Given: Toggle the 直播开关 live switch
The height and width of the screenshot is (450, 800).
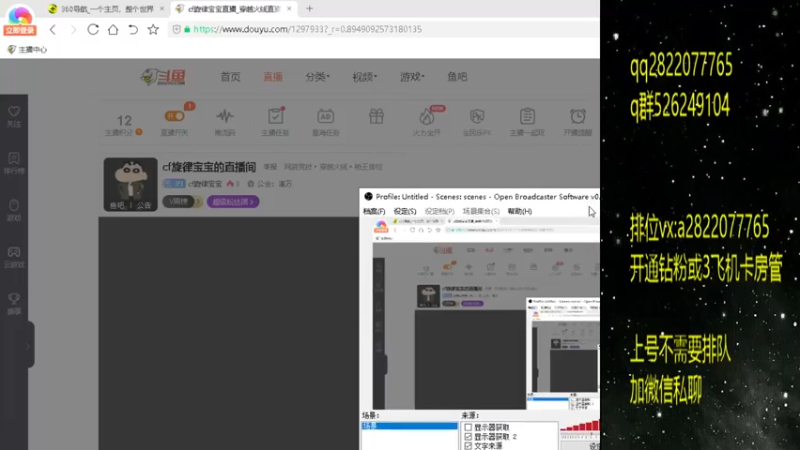Looking at the screenshot, I should tap(174, 116).
